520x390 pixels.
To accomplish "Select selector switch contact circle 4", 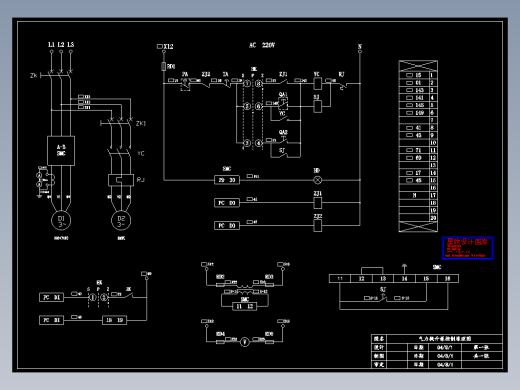I will 259,143.
